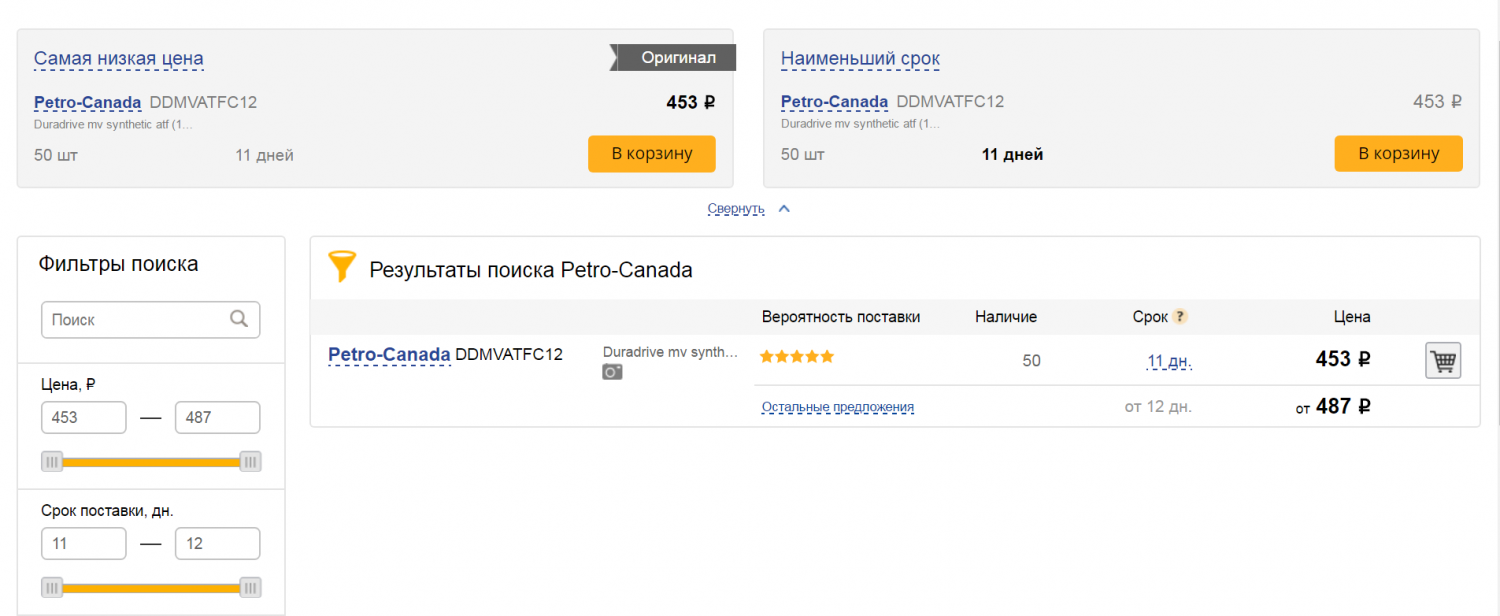Click the question mark icon next to Срок
The width and height of the screenshot is (1500, 616).
(1180, 316)
